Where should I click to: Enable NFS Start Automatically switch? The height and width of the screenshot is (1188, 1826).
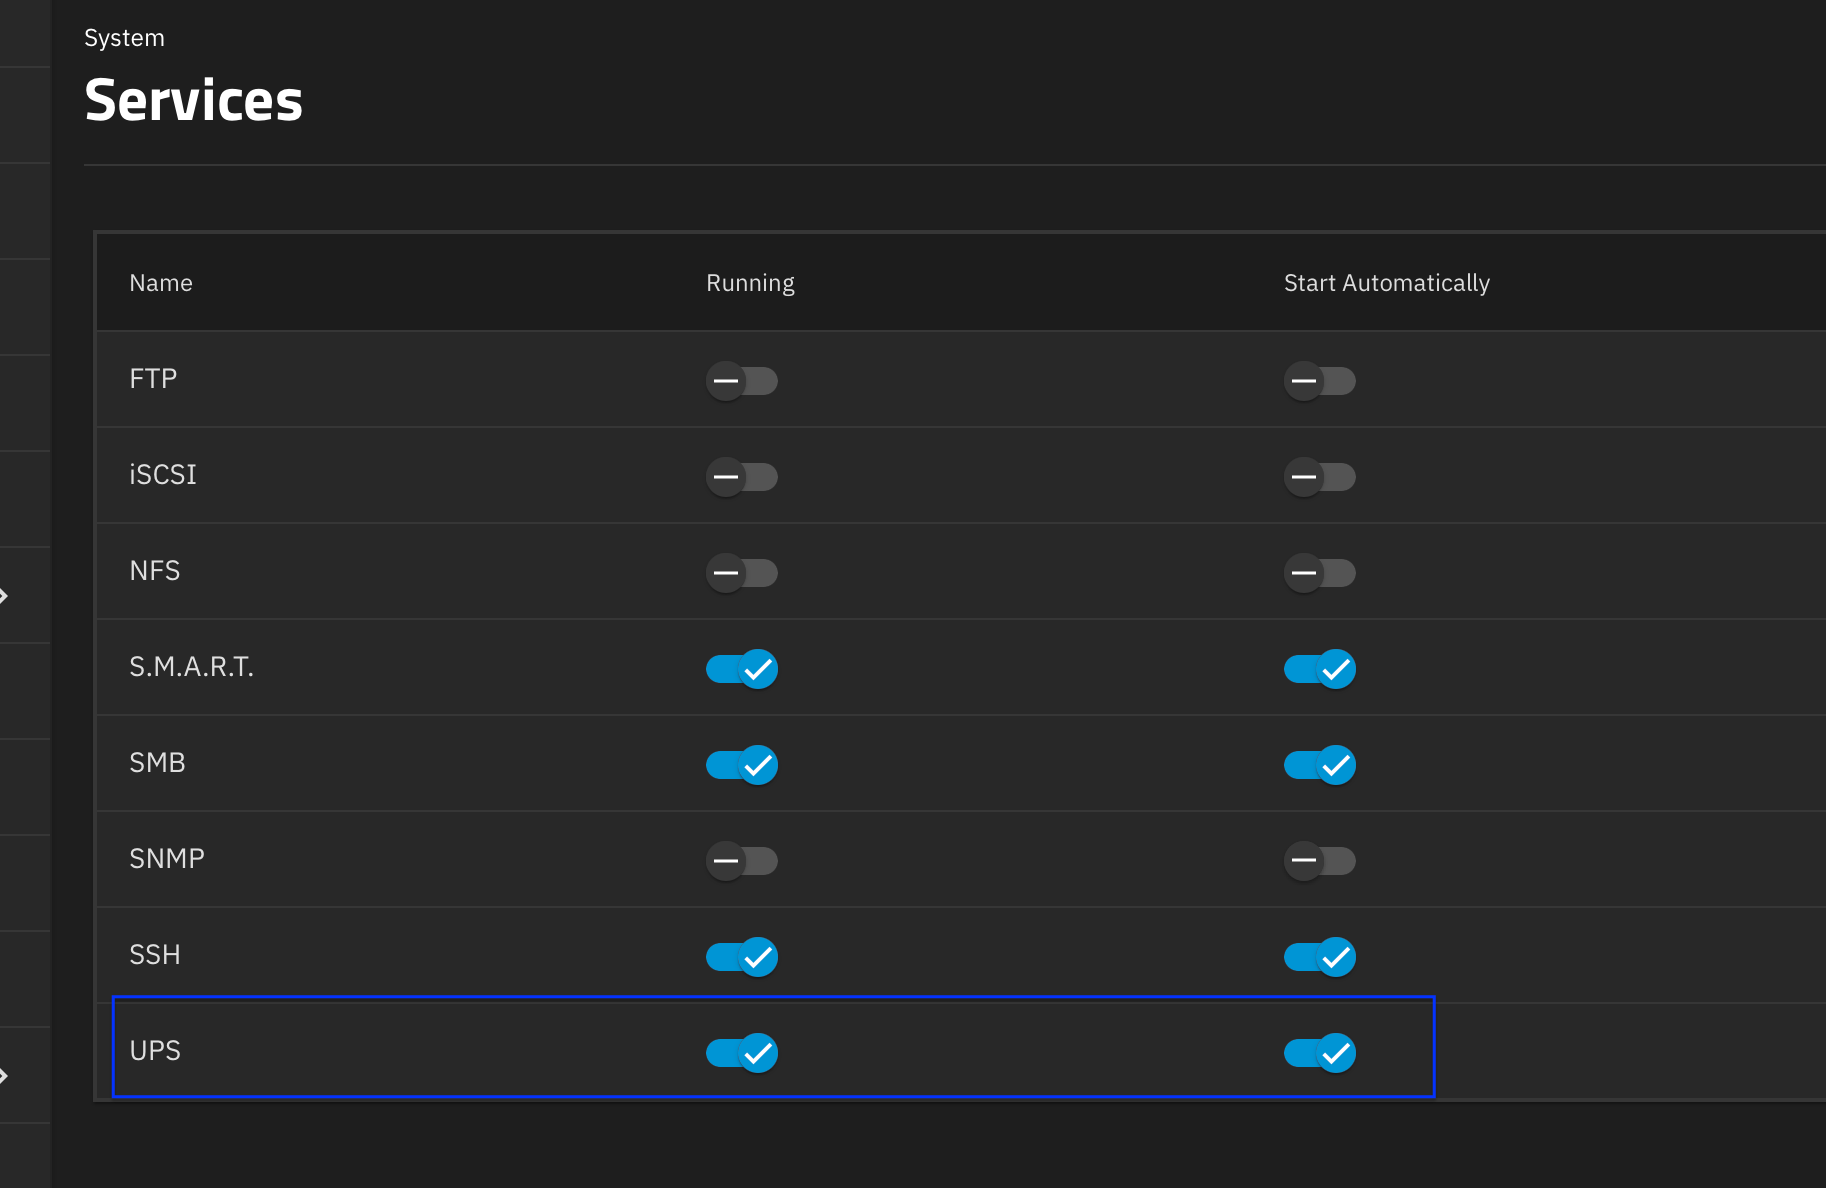[x=1319, y=573]
